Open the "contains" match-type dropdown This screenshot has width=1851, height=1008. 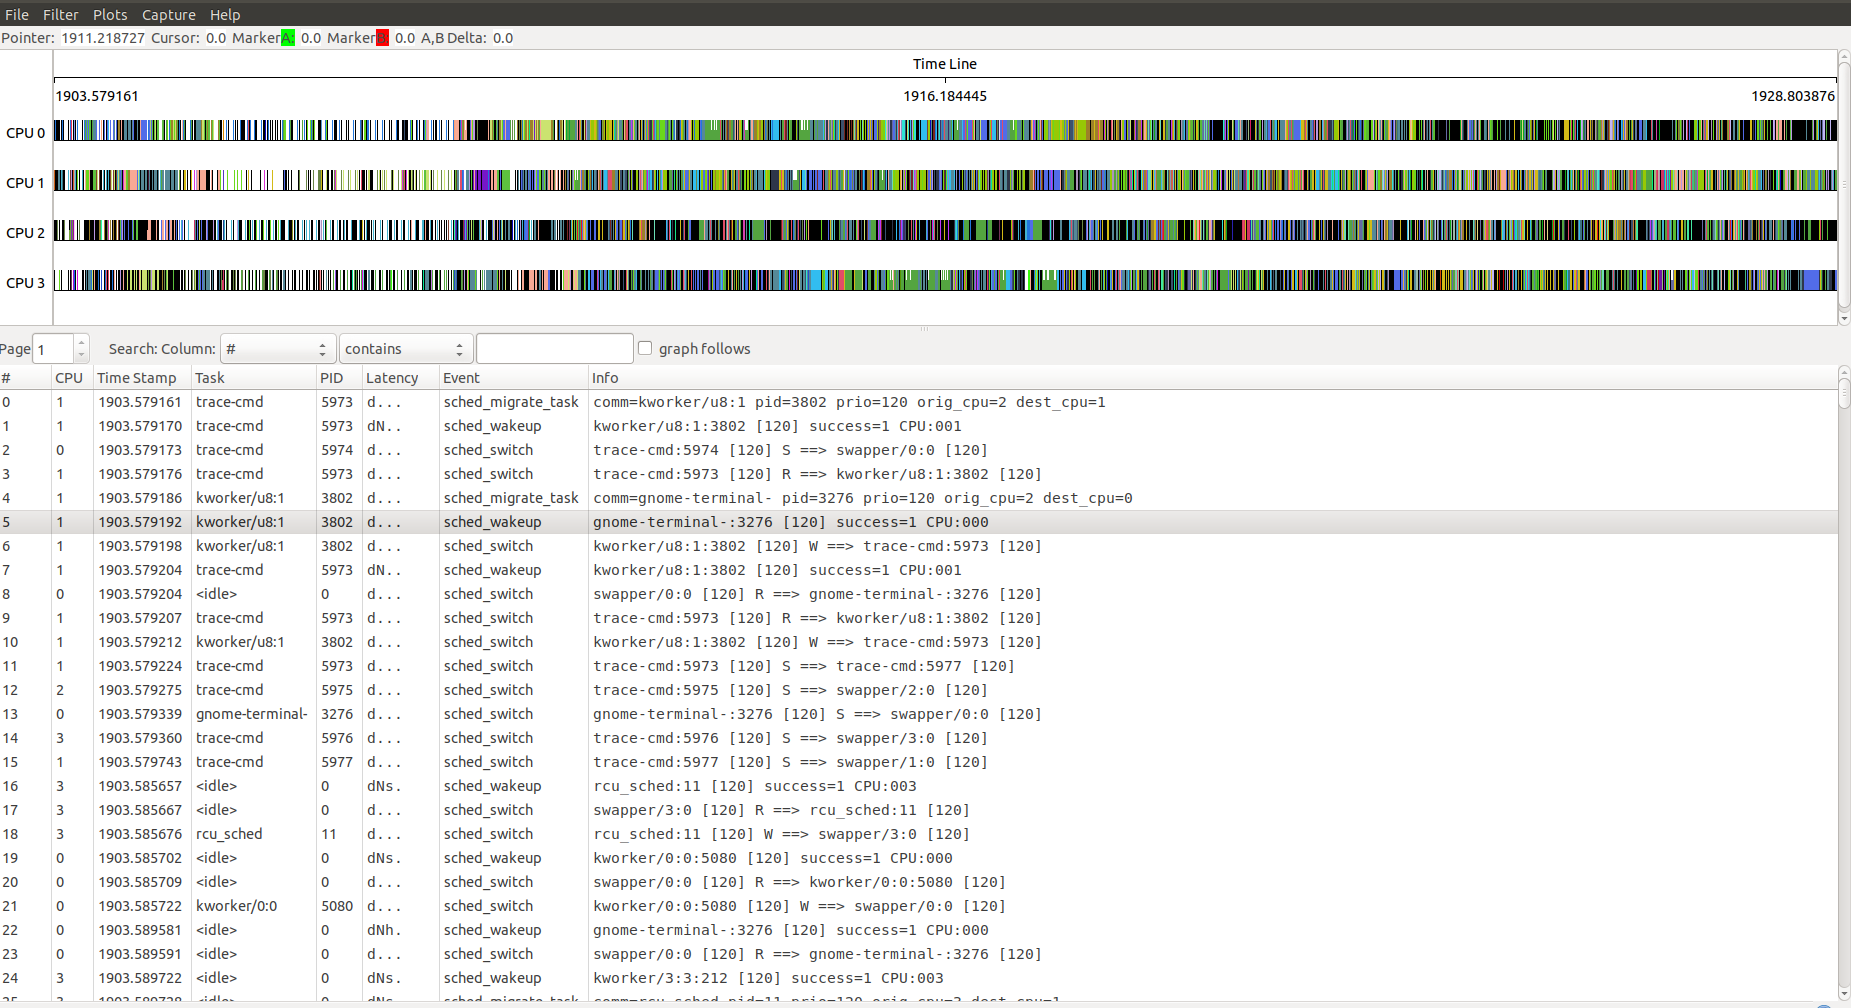click(404, 348)
